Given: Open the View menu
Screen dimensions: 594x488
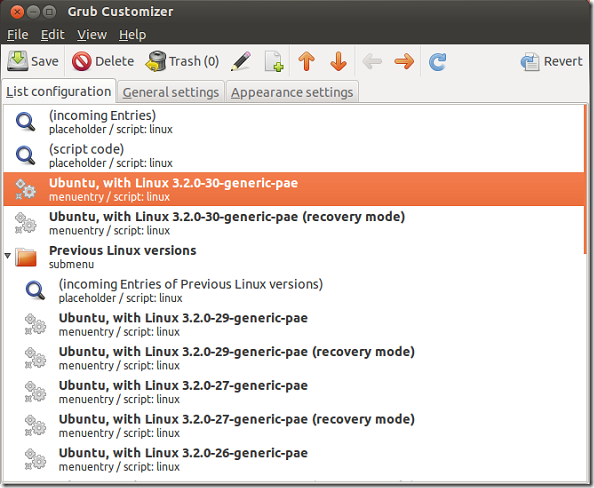Looking at the screenshot, I should (92, 35).
